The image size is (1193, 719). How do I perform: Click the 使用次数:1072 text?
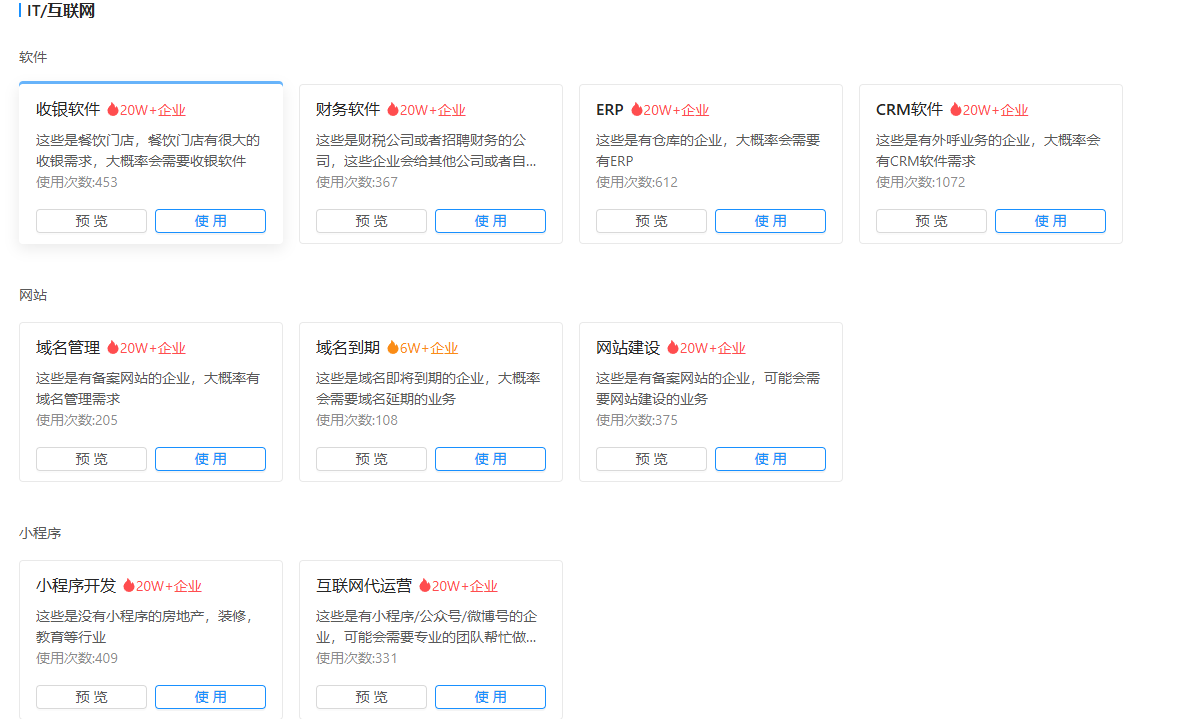tap(921, 182)
